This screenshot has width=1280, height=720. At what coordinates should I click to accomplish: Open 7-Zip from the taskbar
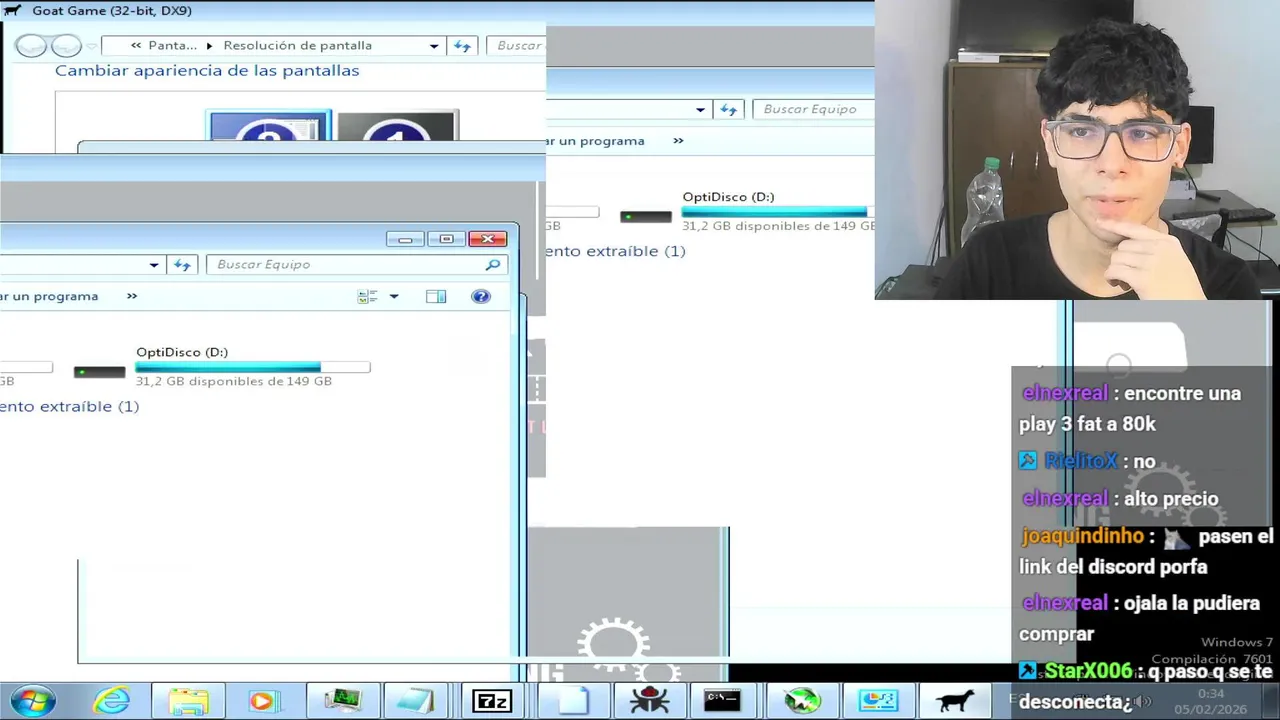click(x=492, y=702)
